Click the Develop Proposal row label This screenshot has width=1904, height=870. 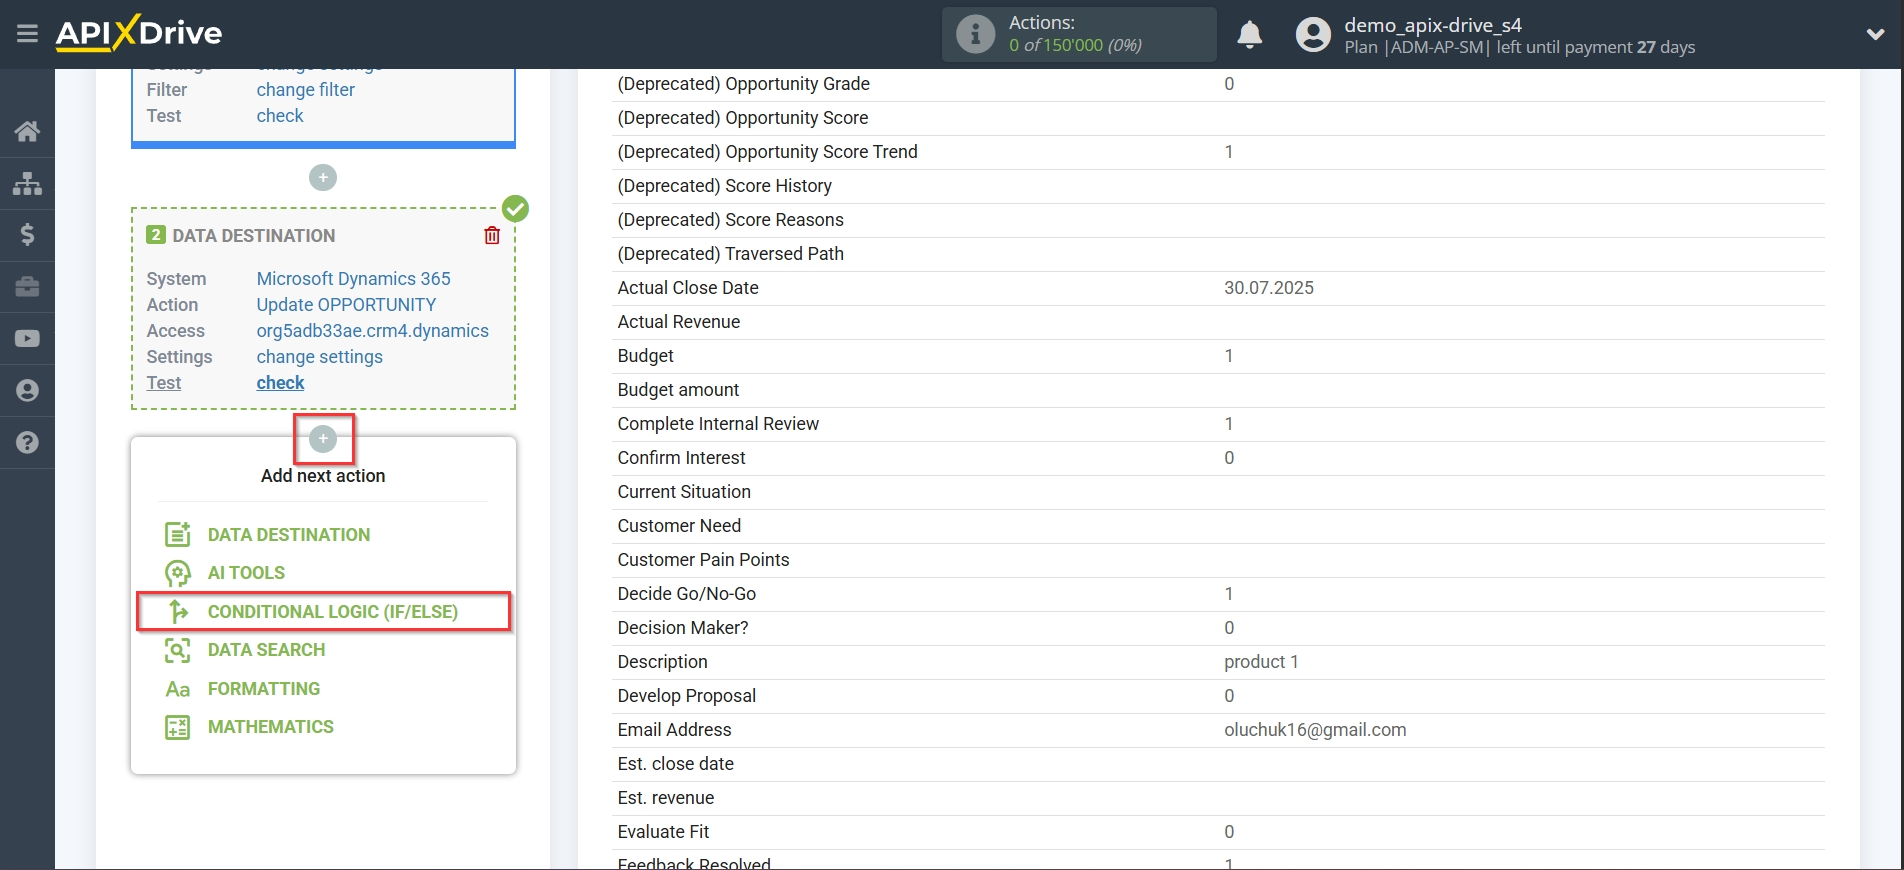click(x=687, y=696)
